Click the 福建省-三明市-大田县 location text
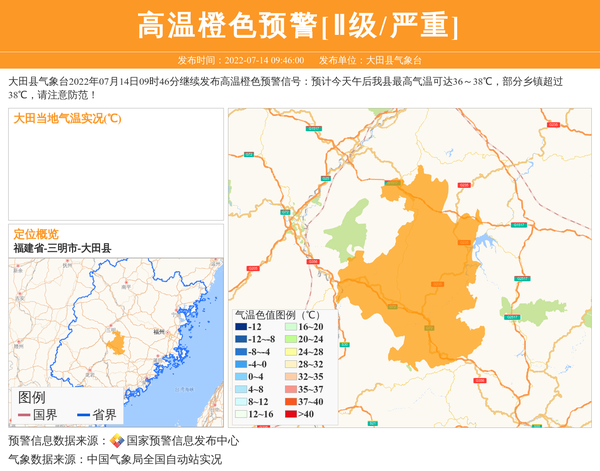 62,248
